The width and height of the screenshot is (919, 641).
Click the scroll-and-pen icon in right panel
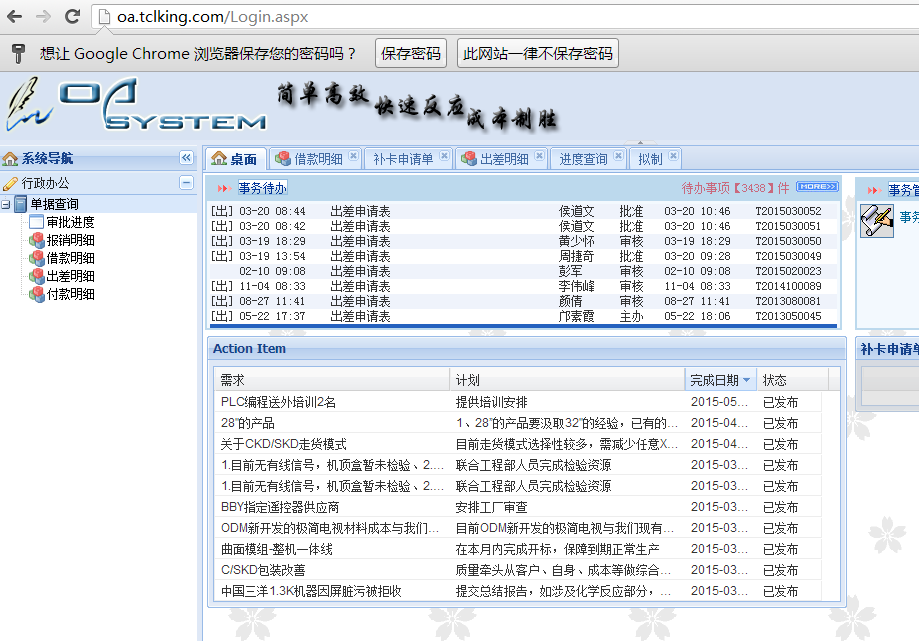point(877,220)
